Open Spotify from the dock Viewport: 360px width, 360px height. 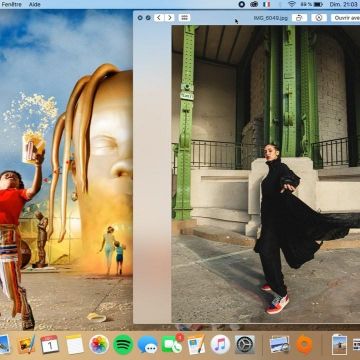pos(123,345)
